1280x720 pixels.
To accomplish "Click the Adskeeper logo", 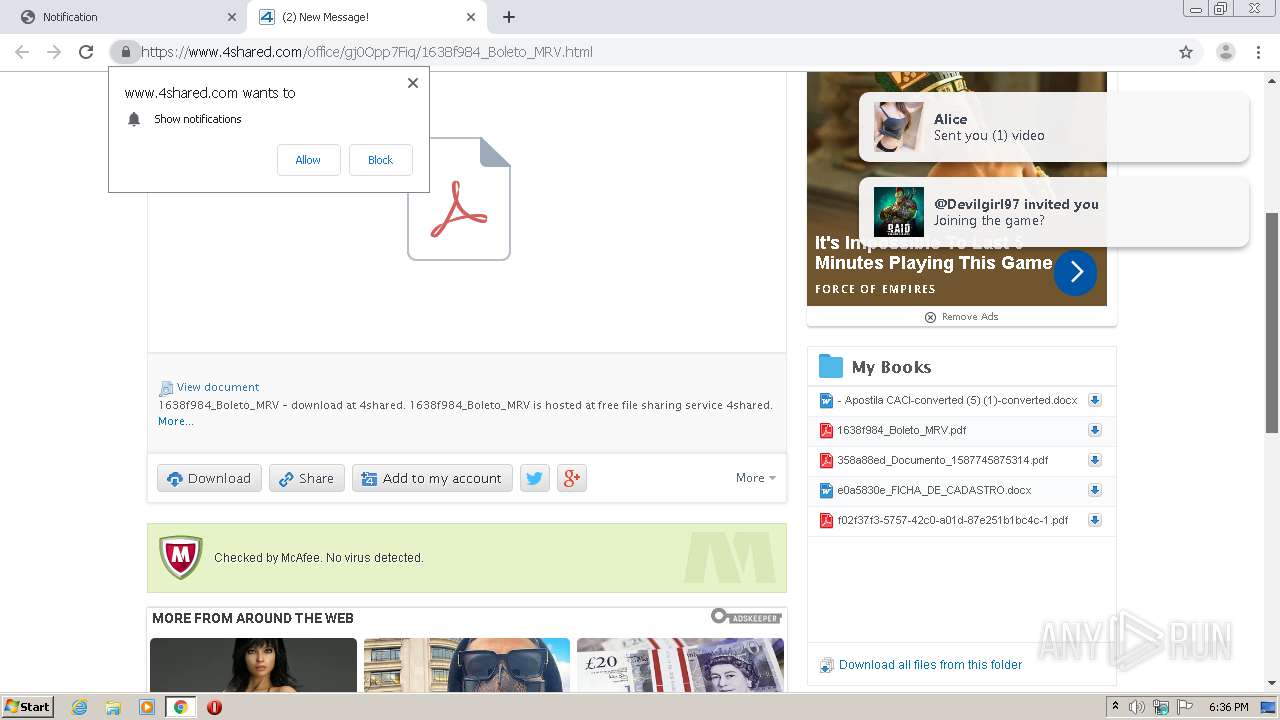I will [x=746, y=617].
